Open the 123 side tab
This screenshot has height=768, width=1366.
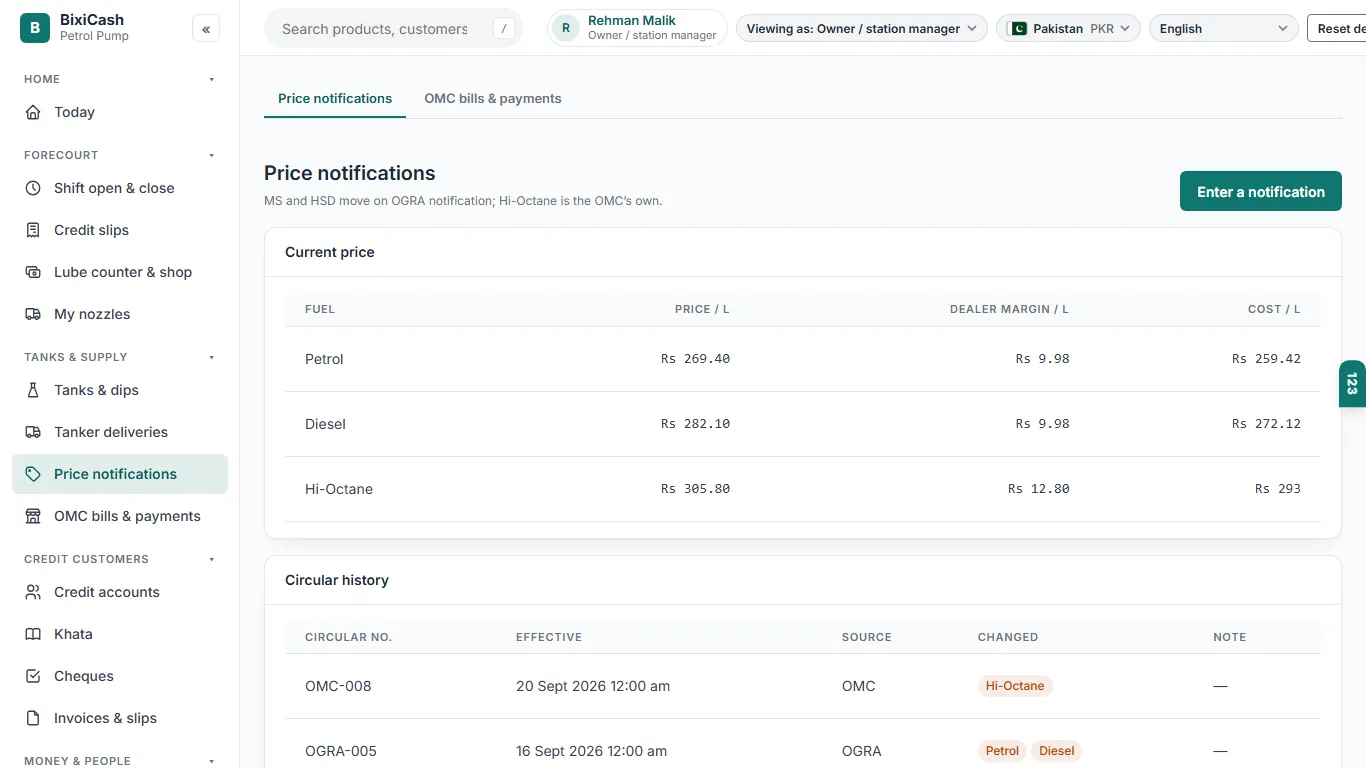[x=1352, y=384]
